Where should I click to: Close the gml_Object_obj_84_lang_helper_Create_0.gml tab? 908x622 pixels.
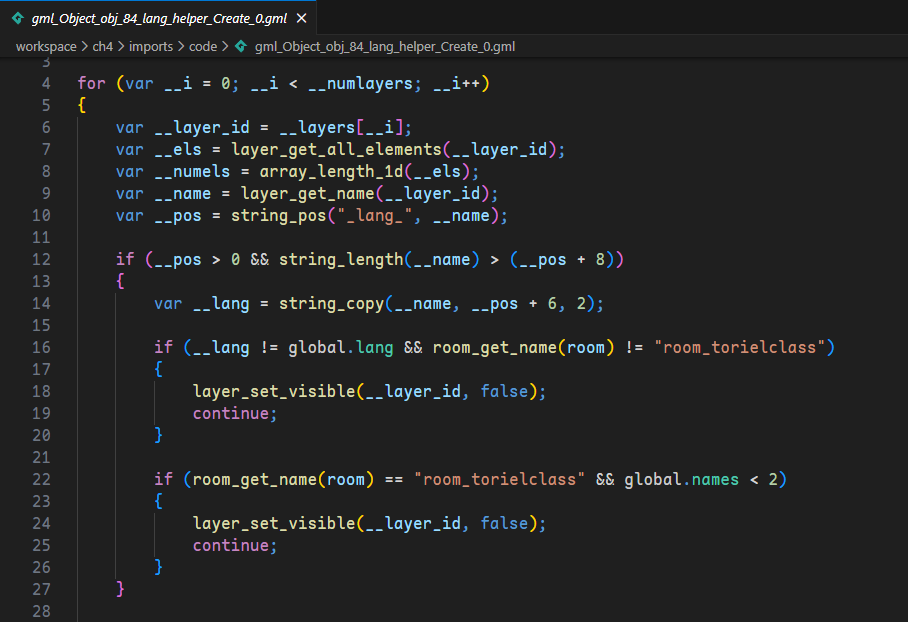[x=301, y=19]
